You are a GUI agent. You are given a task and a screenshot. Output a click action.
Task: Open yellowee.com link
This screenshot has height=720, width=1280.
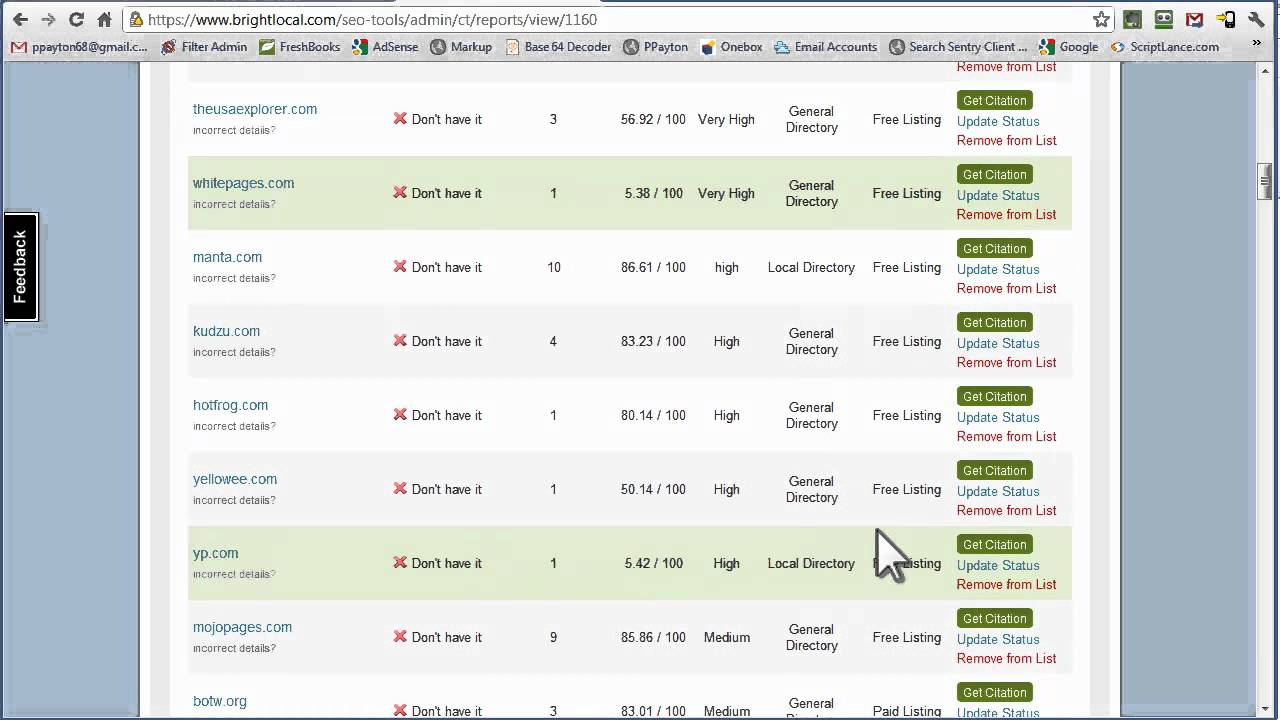pyautogui.click(x=235, y=479)
